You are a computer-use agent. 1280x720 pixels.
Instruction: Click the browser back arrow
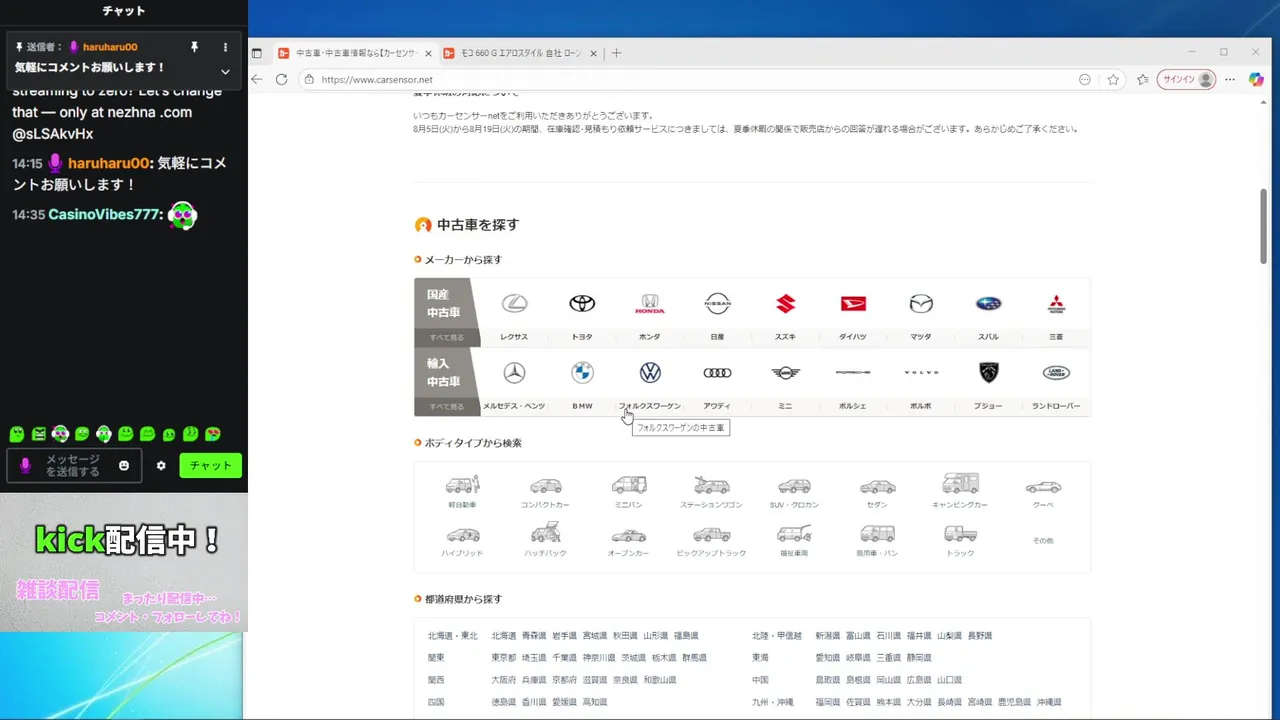click(x=257, y=79)
